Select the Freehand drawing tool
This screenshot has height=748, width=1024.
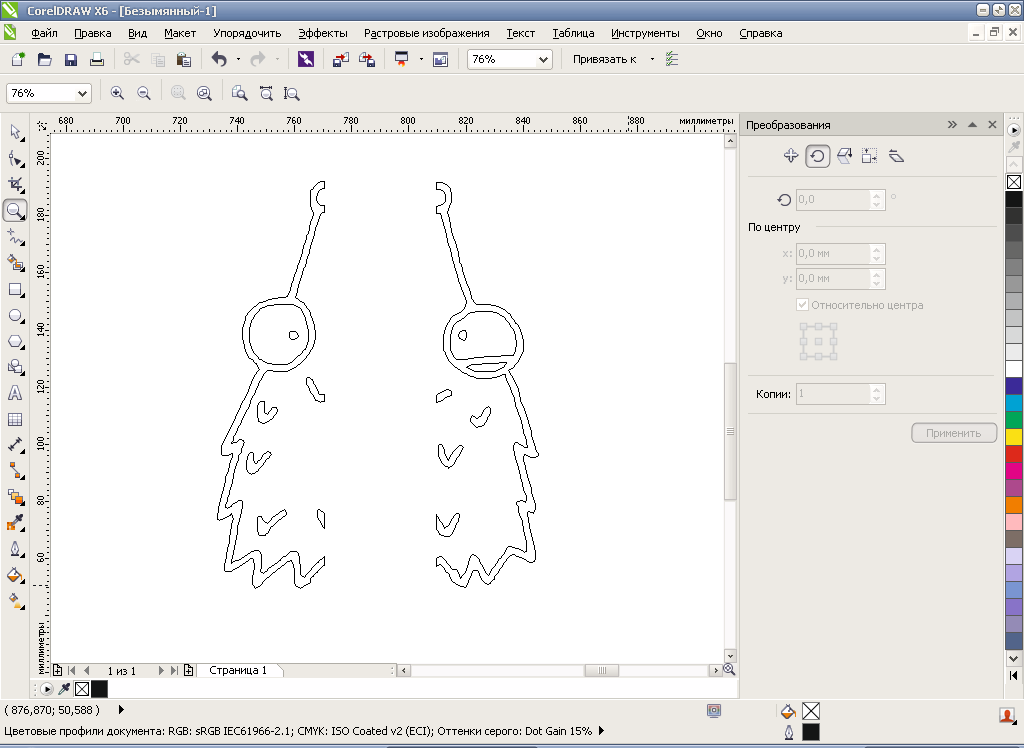click(x=15, y=236)
